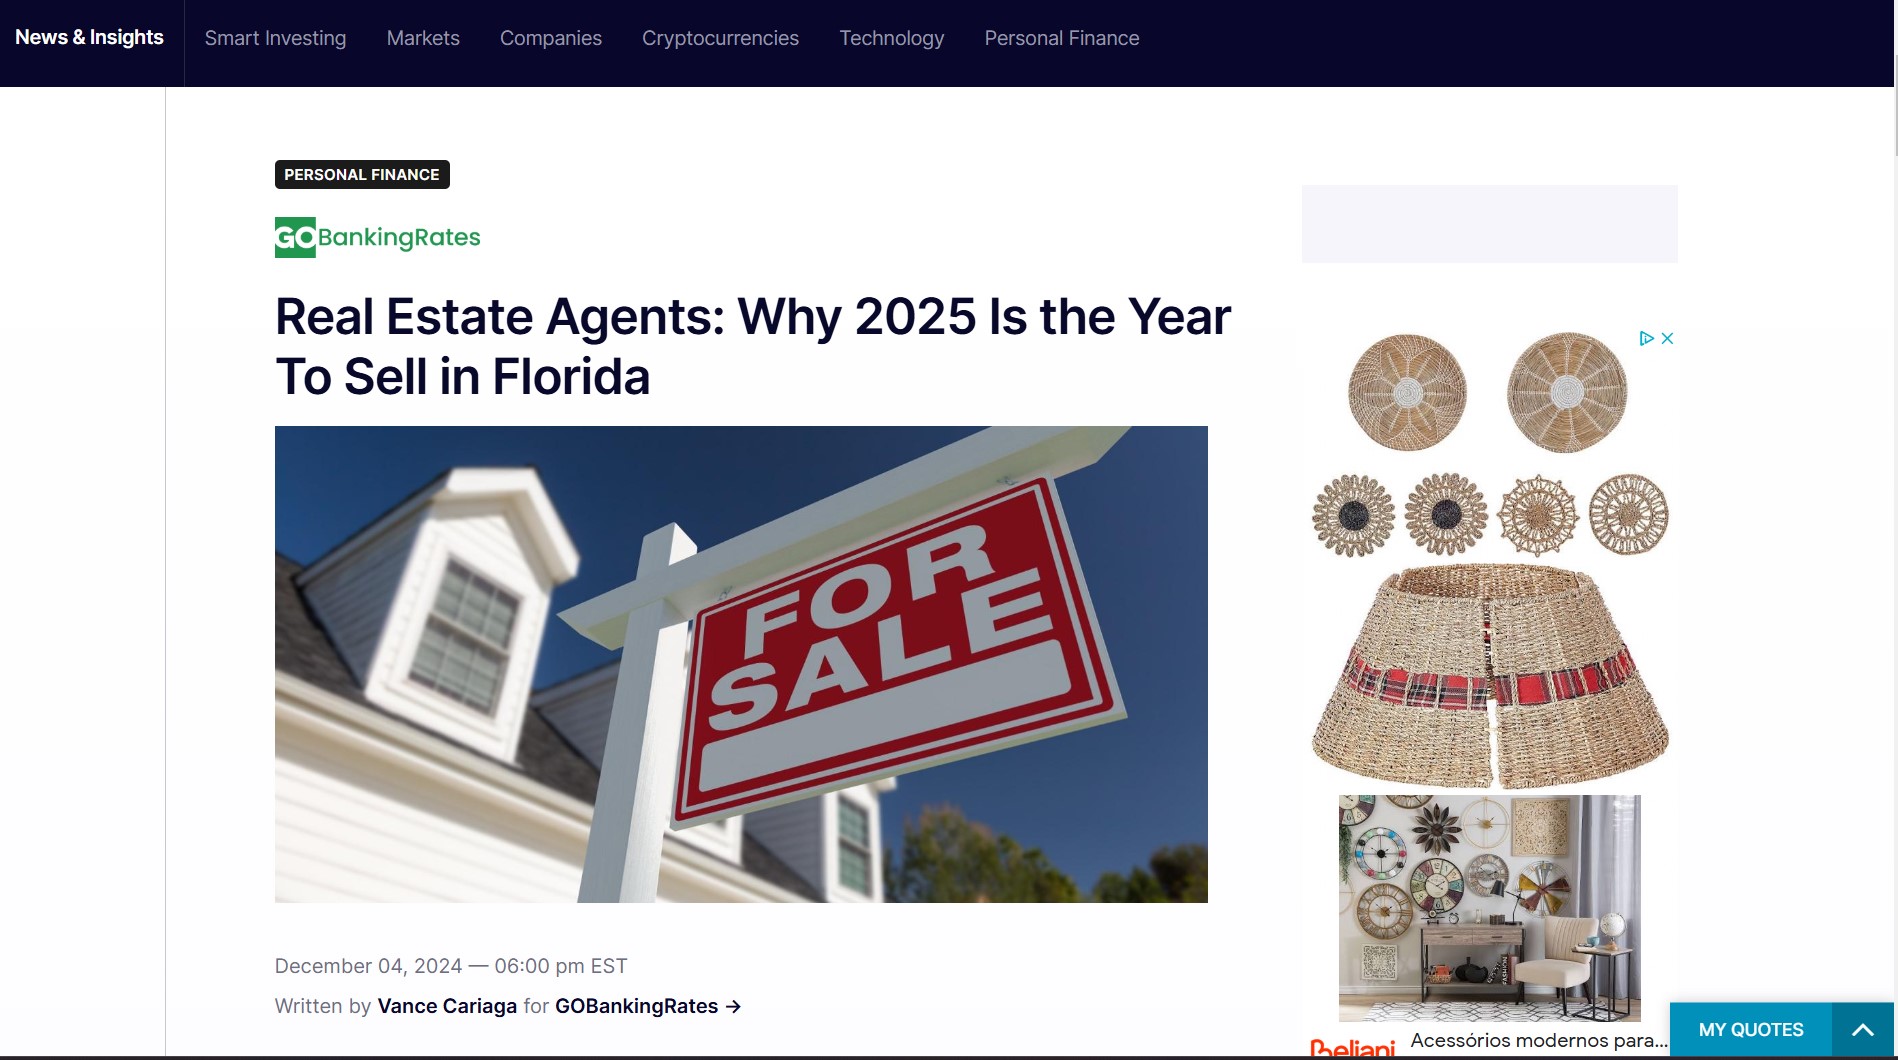
Task: Open author Vance Cariaga's page
Action: [x=447, y=1007]
